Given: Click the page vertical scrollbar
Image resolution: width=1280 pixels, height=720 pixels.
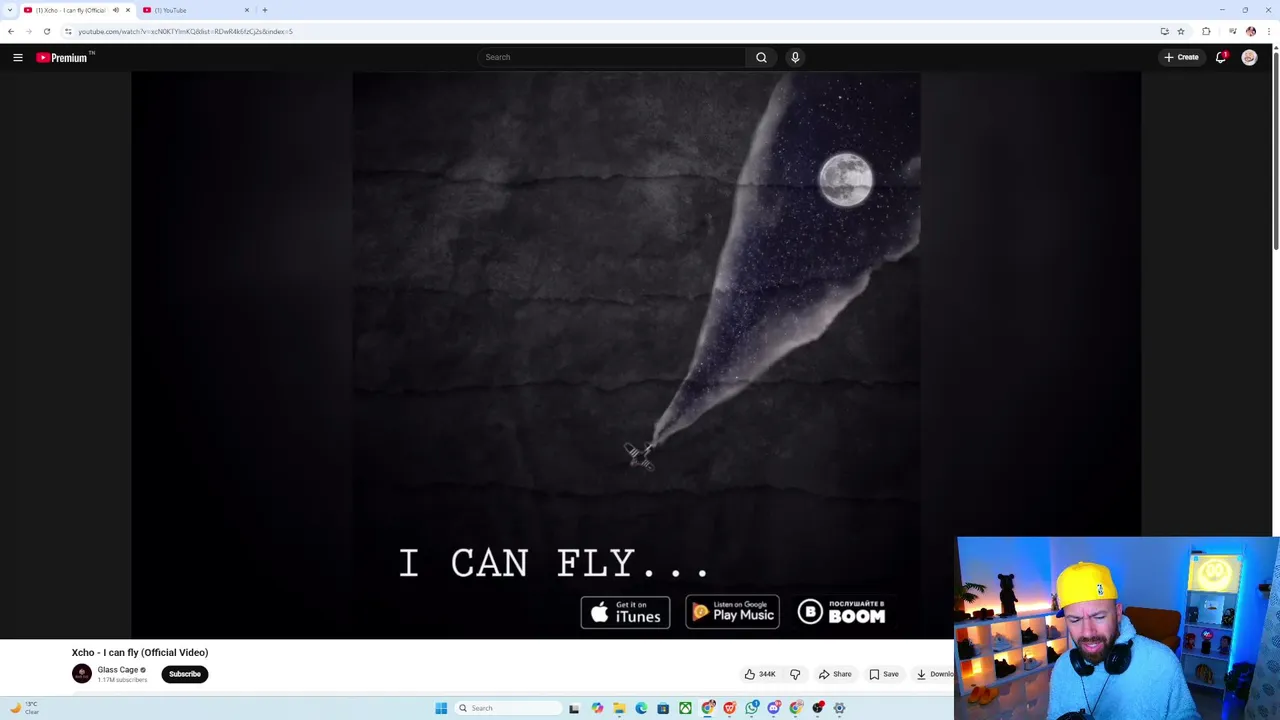Looking at the screenshot, I should 1276,150.
